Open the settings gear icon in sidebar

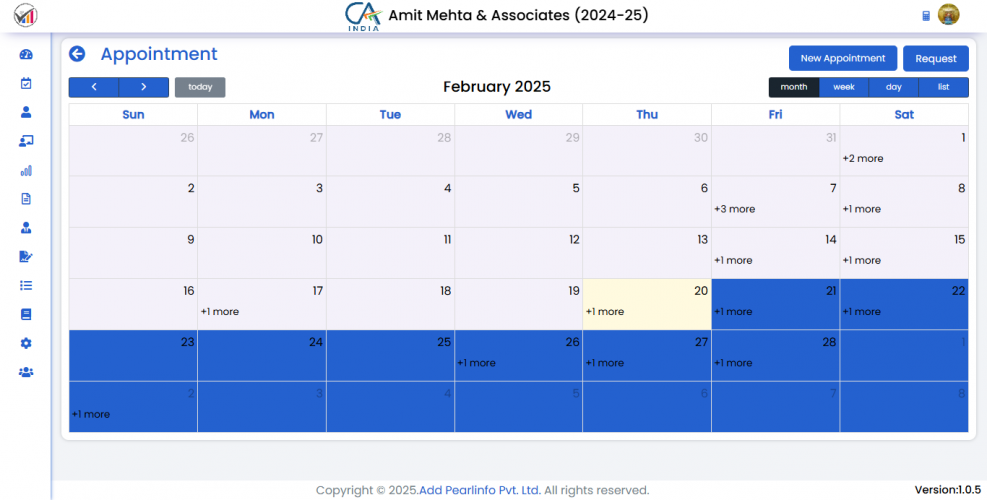(26, 343)
